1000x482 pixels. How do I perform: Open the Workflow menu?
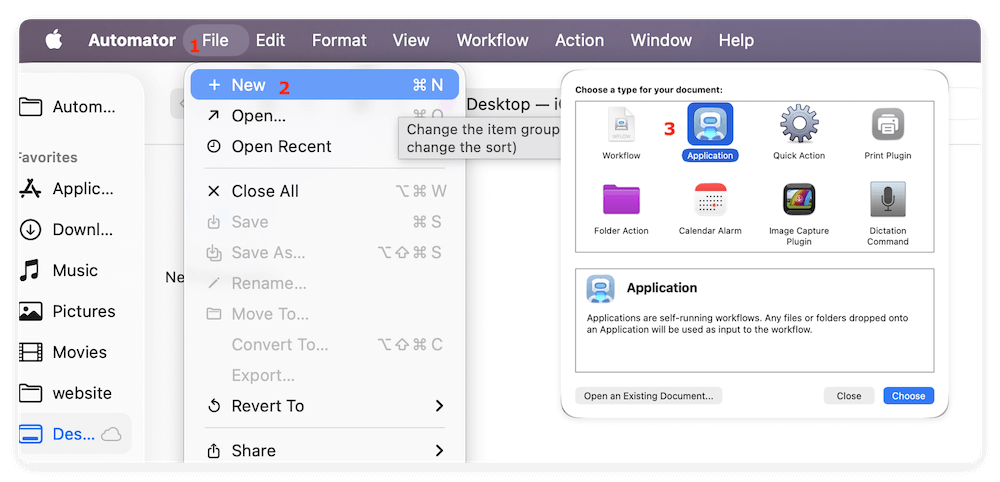(492, 40)
